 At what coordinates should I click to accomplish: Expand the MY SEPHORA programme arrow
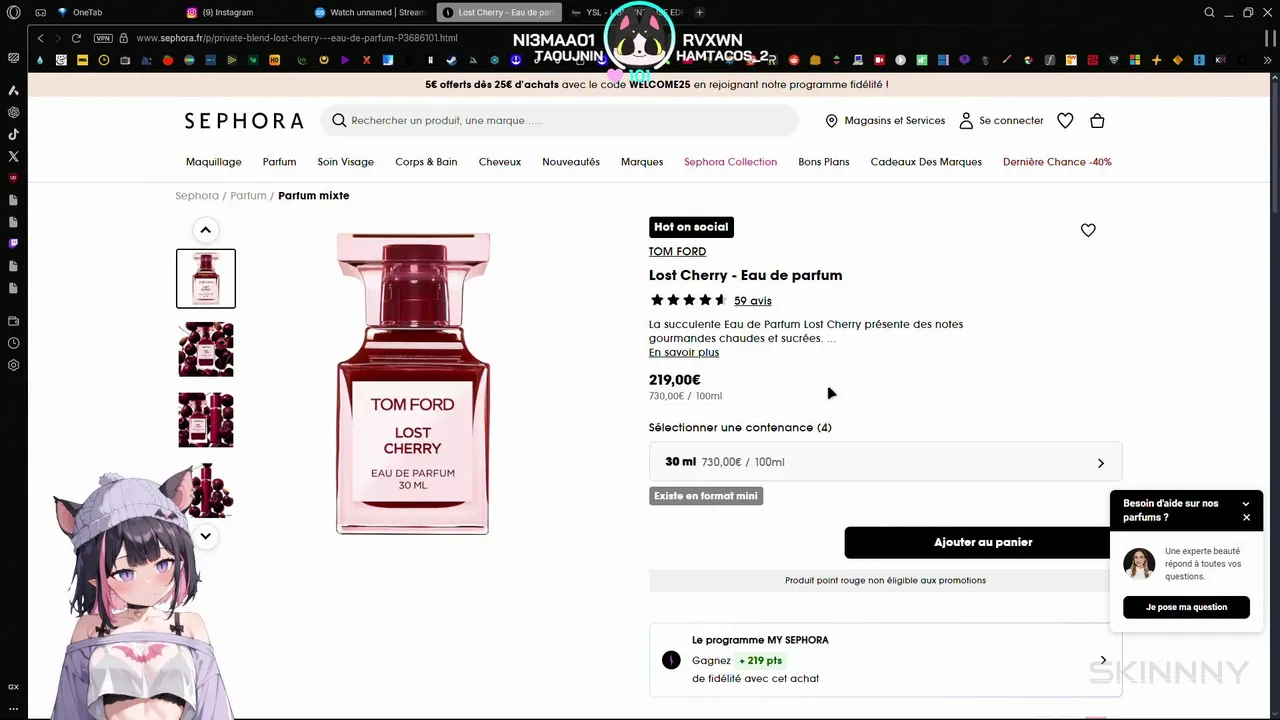coord(1103,660)
